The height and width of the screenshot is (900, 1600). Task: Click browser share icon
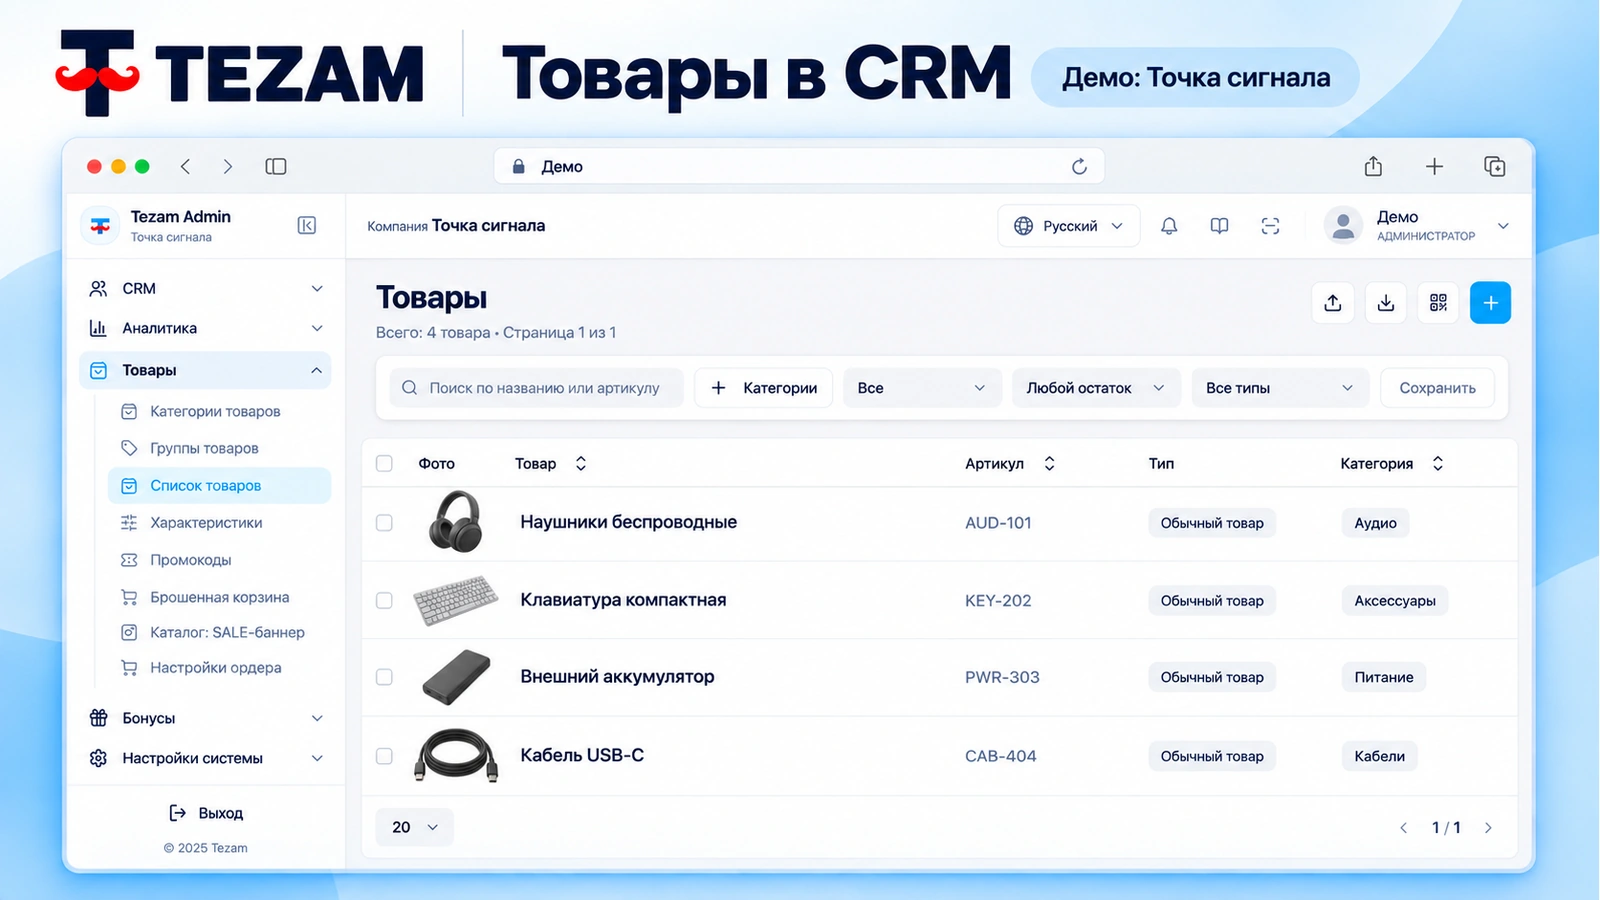(1373, 166)
